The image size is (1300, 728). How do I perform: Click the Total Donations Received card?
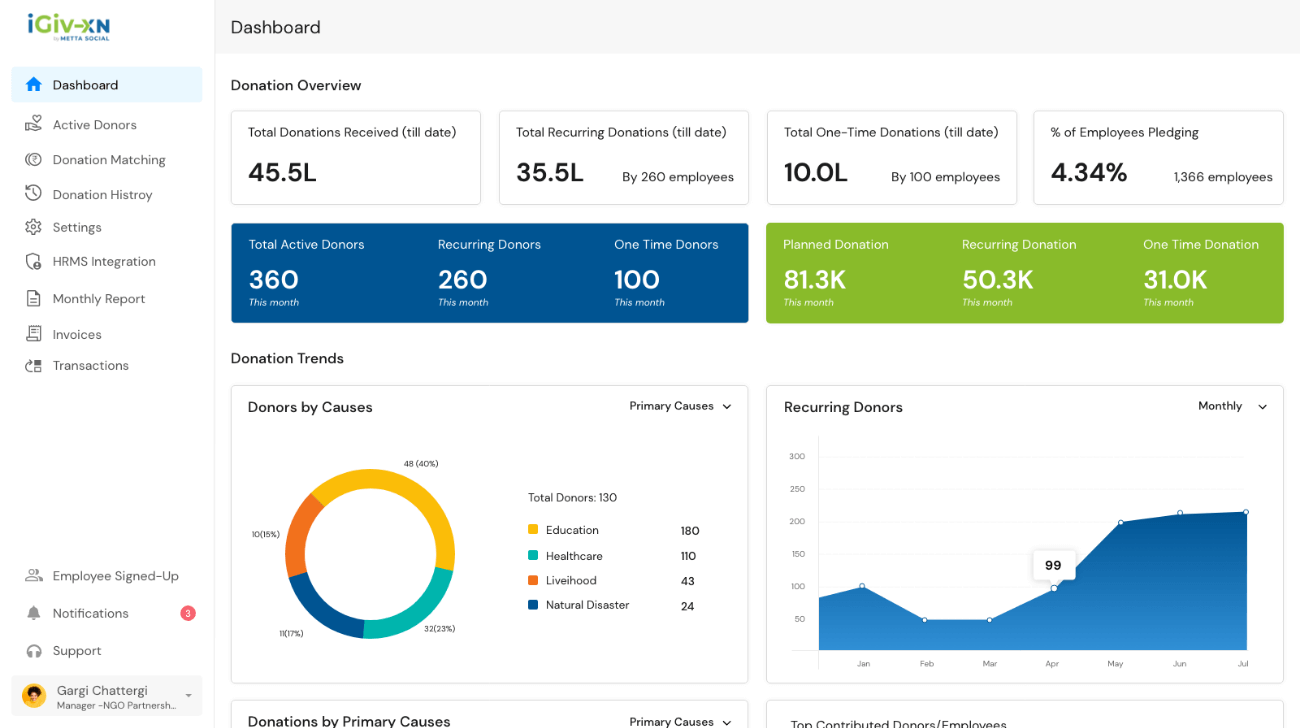click(x=355, y=158)
